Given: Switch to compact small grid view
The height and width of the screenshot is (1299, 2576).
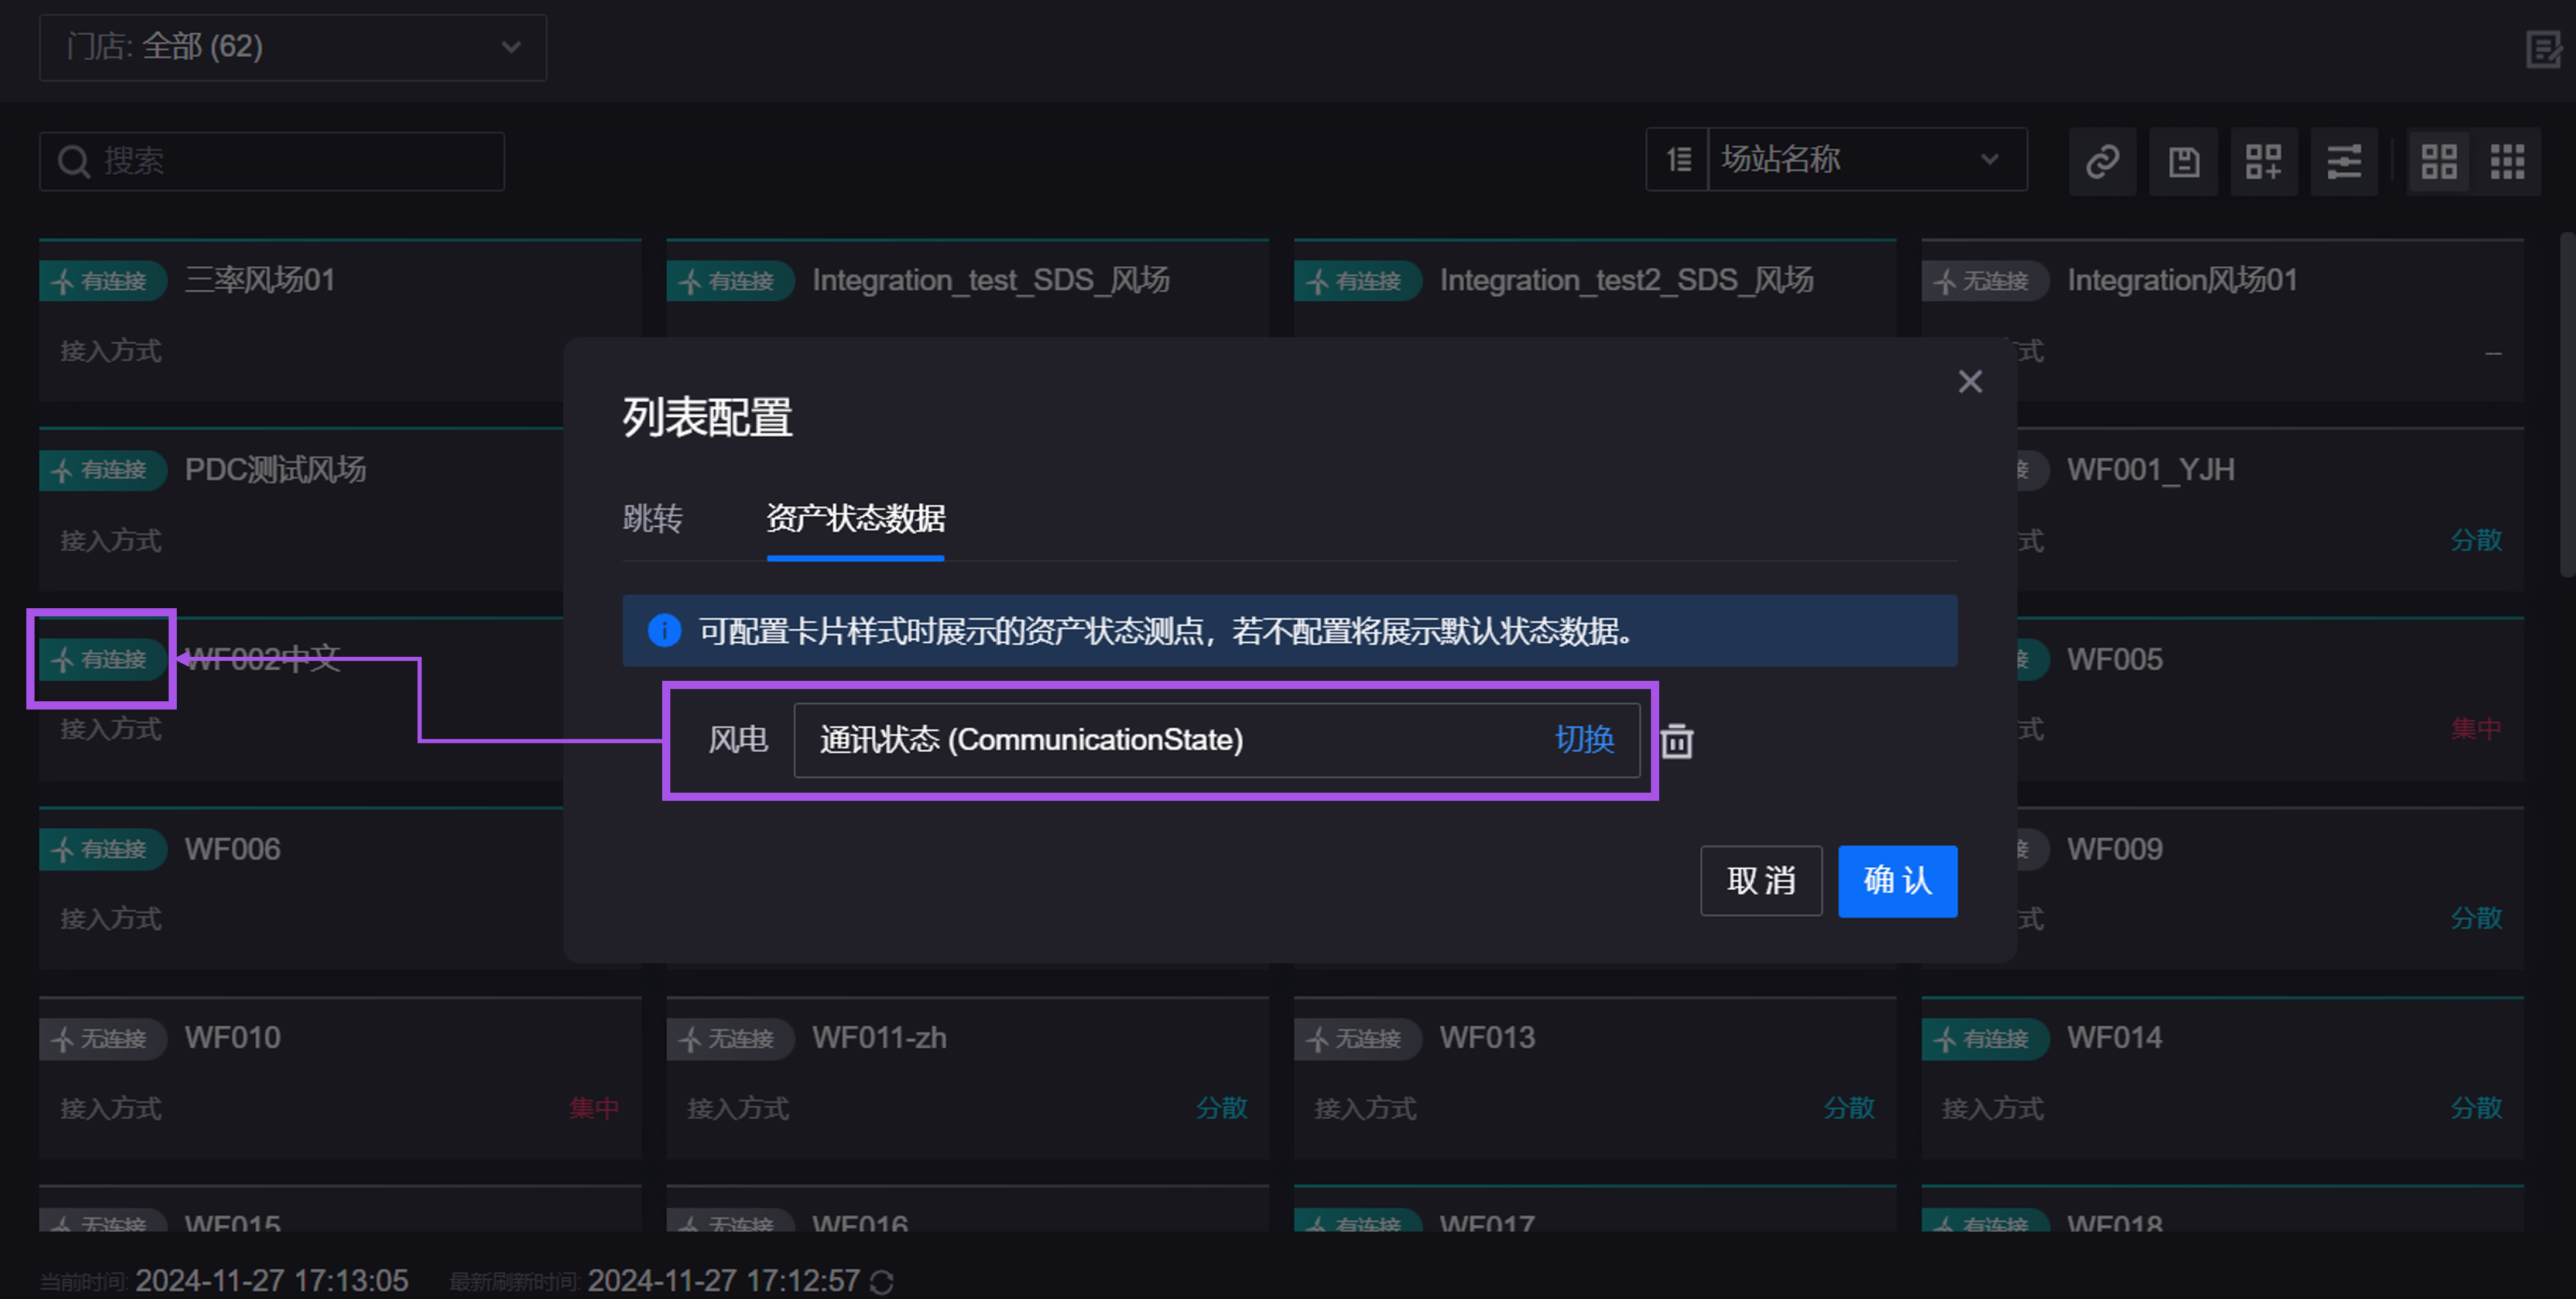Looking at the screenshot, I should point(2507,161).
